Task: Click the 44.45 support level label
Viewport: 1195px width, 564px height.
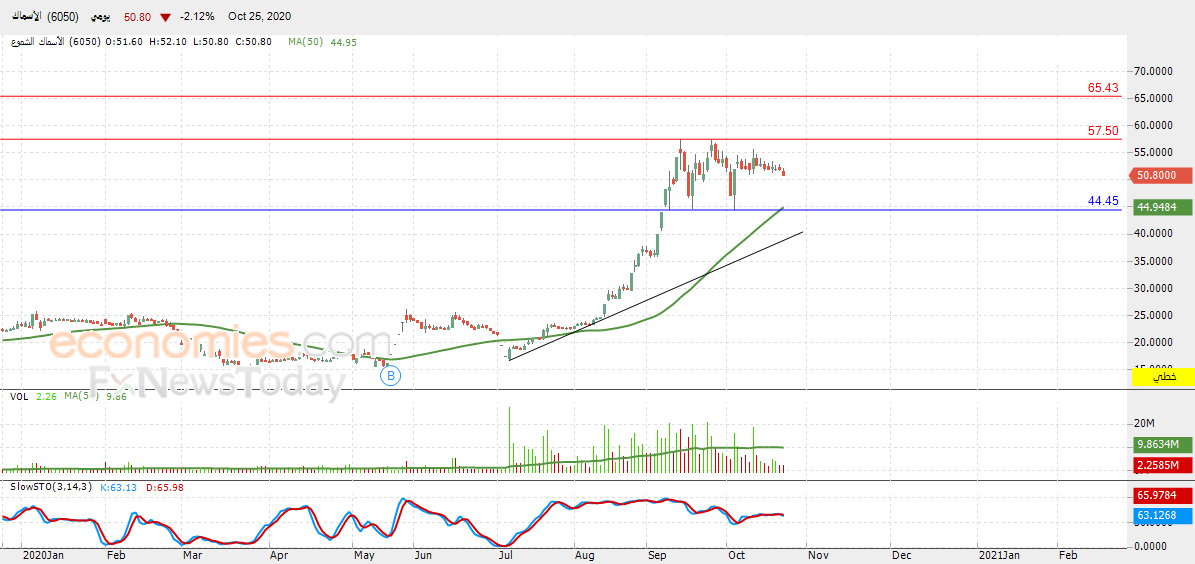Action: (x=1103, y=201)
